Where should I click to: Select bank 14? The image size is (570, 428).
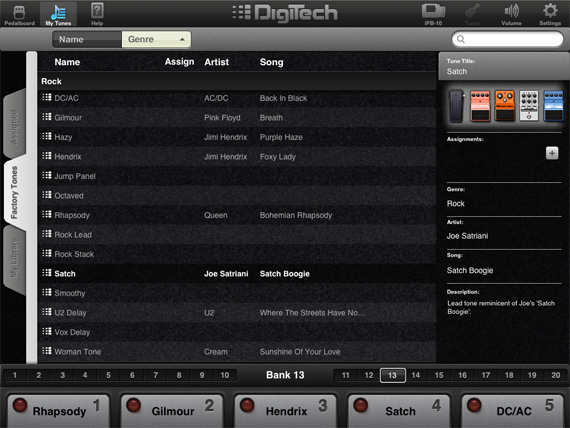416,375
